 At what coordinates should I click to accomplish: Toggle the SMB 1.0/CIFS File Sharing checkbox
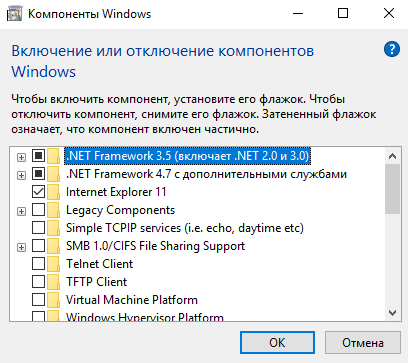click(38, 246)
